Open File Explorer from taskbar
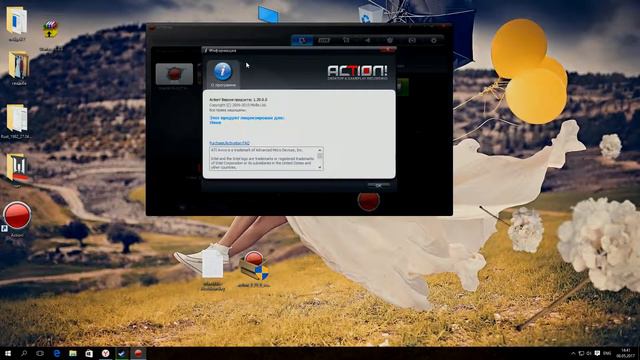The image size is (640, 360). click(x=73, y=353)
